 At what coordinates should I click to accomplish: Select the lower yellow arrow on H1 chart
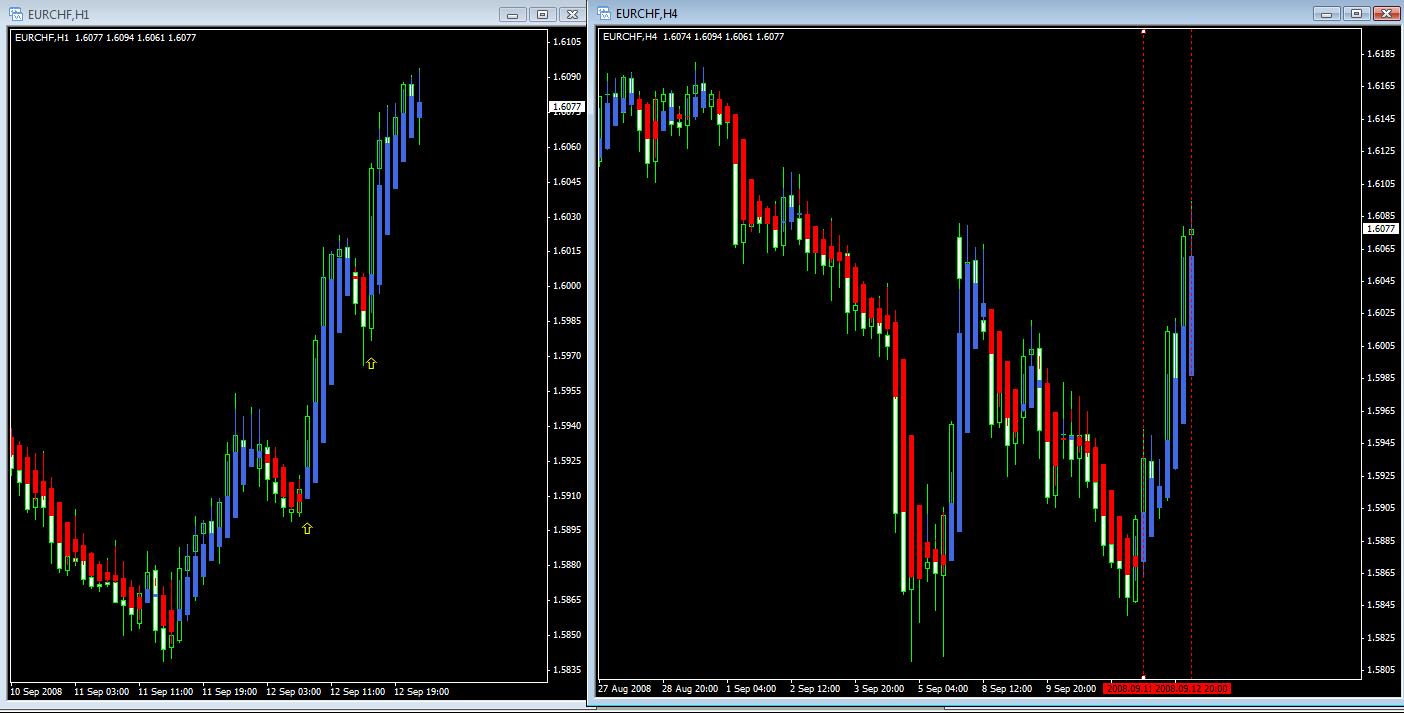(307, 528)
